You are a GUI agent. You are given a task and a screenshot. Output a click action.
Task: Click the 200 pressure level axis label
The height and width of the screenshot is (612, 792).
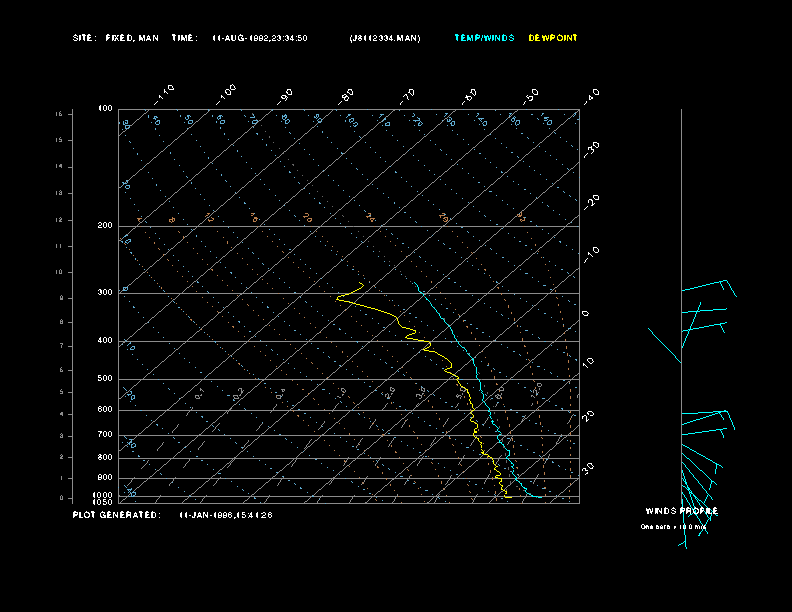click(x=105, y=226)
